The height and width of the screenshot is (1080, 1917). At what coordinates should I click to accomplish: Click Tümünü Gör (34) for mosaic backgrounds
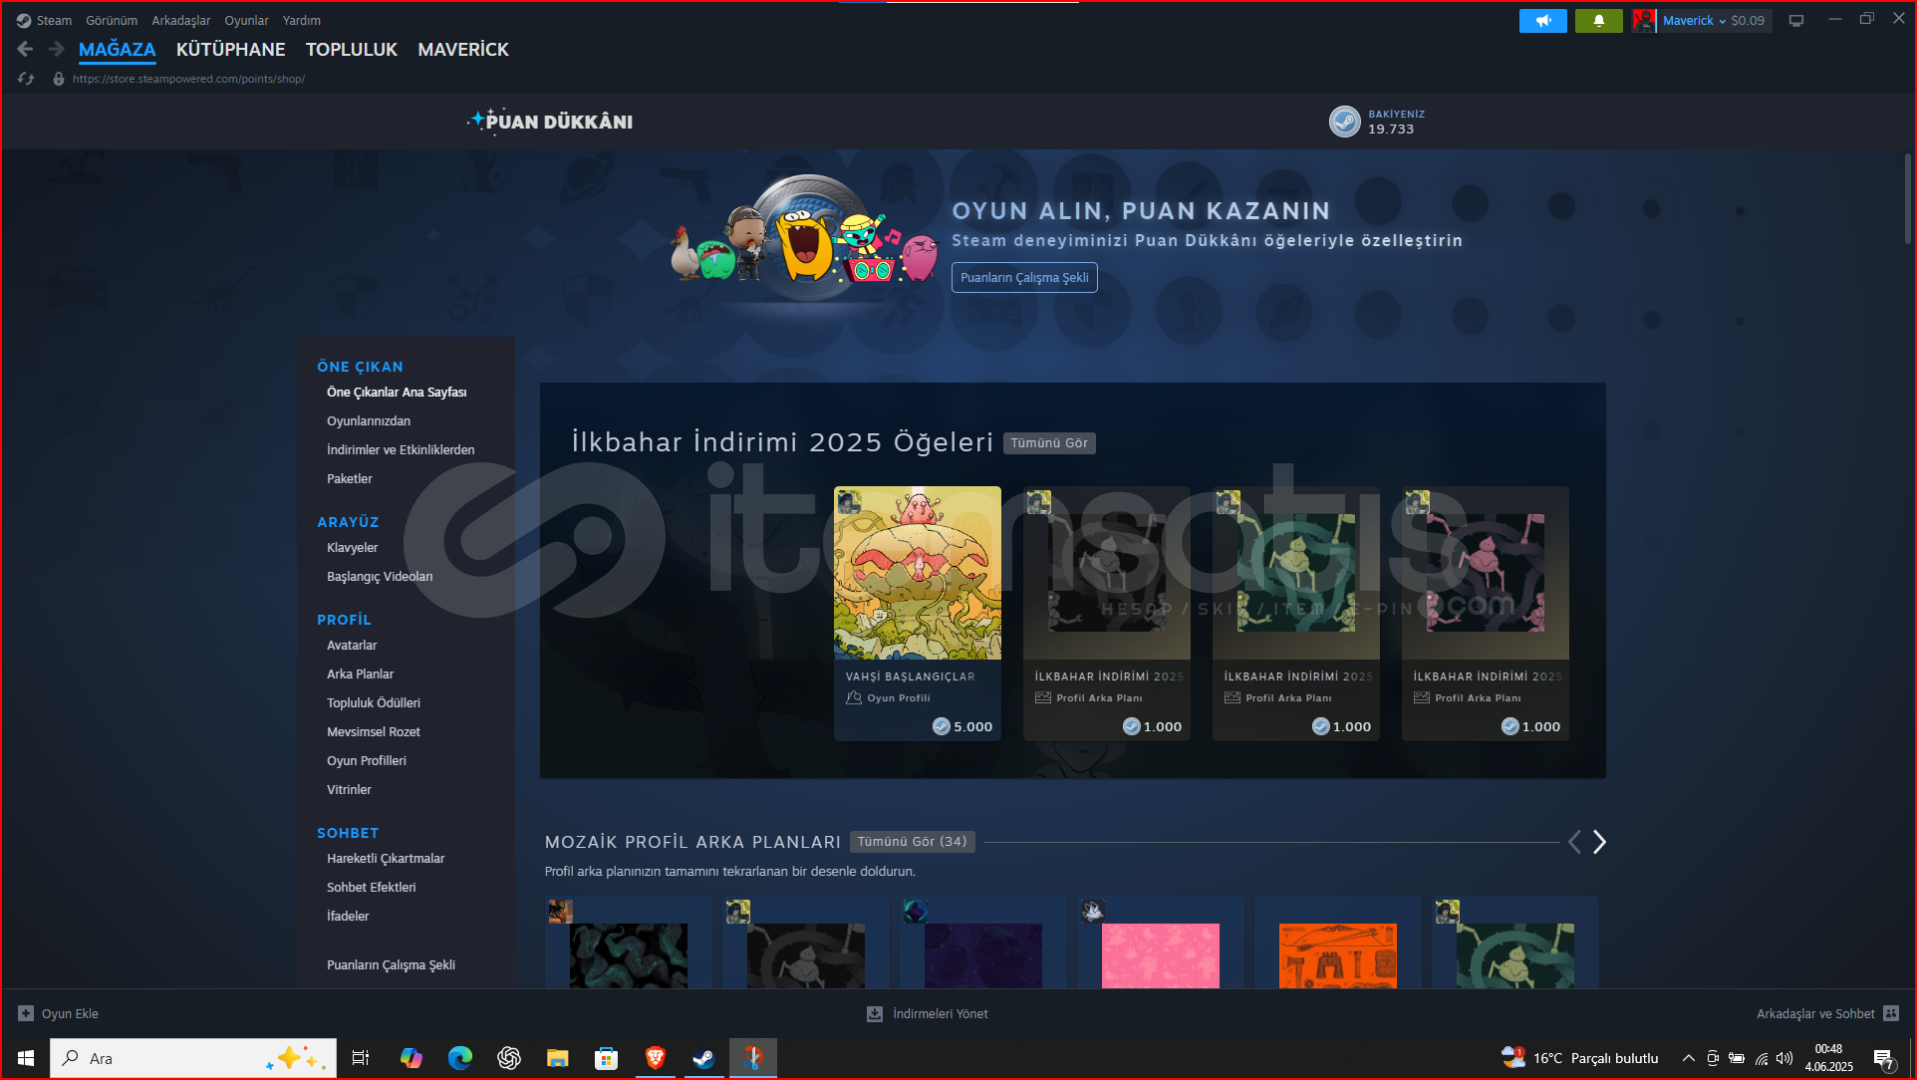point(912,842)
